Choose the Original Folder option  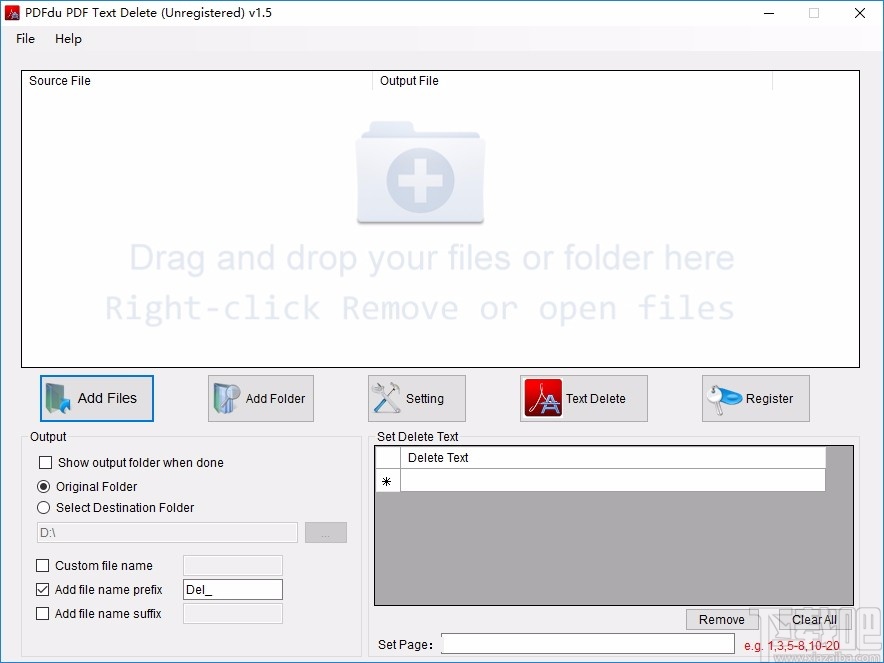[x=43, y=486]
